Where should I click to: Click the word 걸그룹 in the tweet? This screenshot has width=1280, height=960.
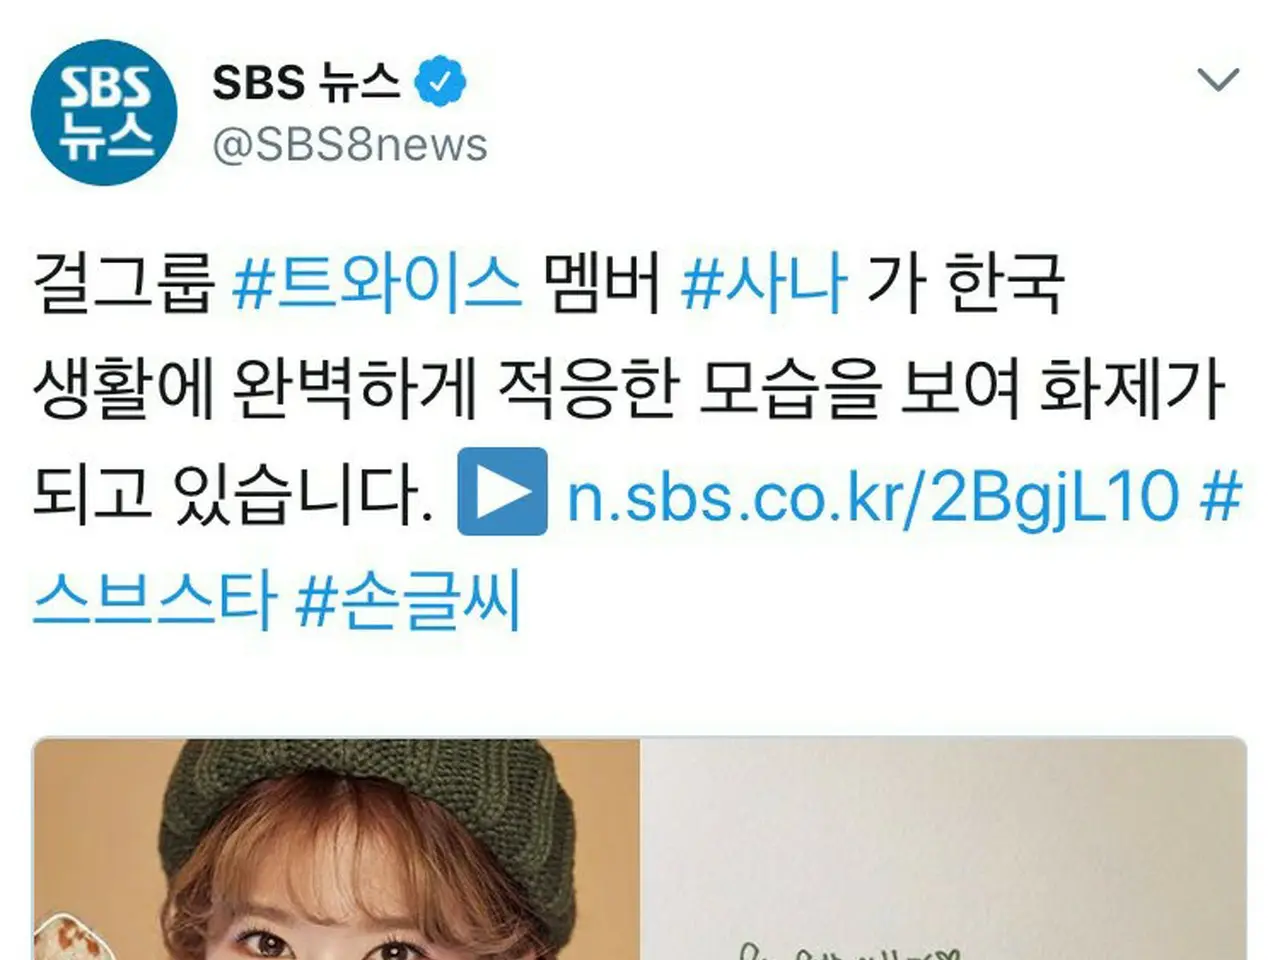124,283
